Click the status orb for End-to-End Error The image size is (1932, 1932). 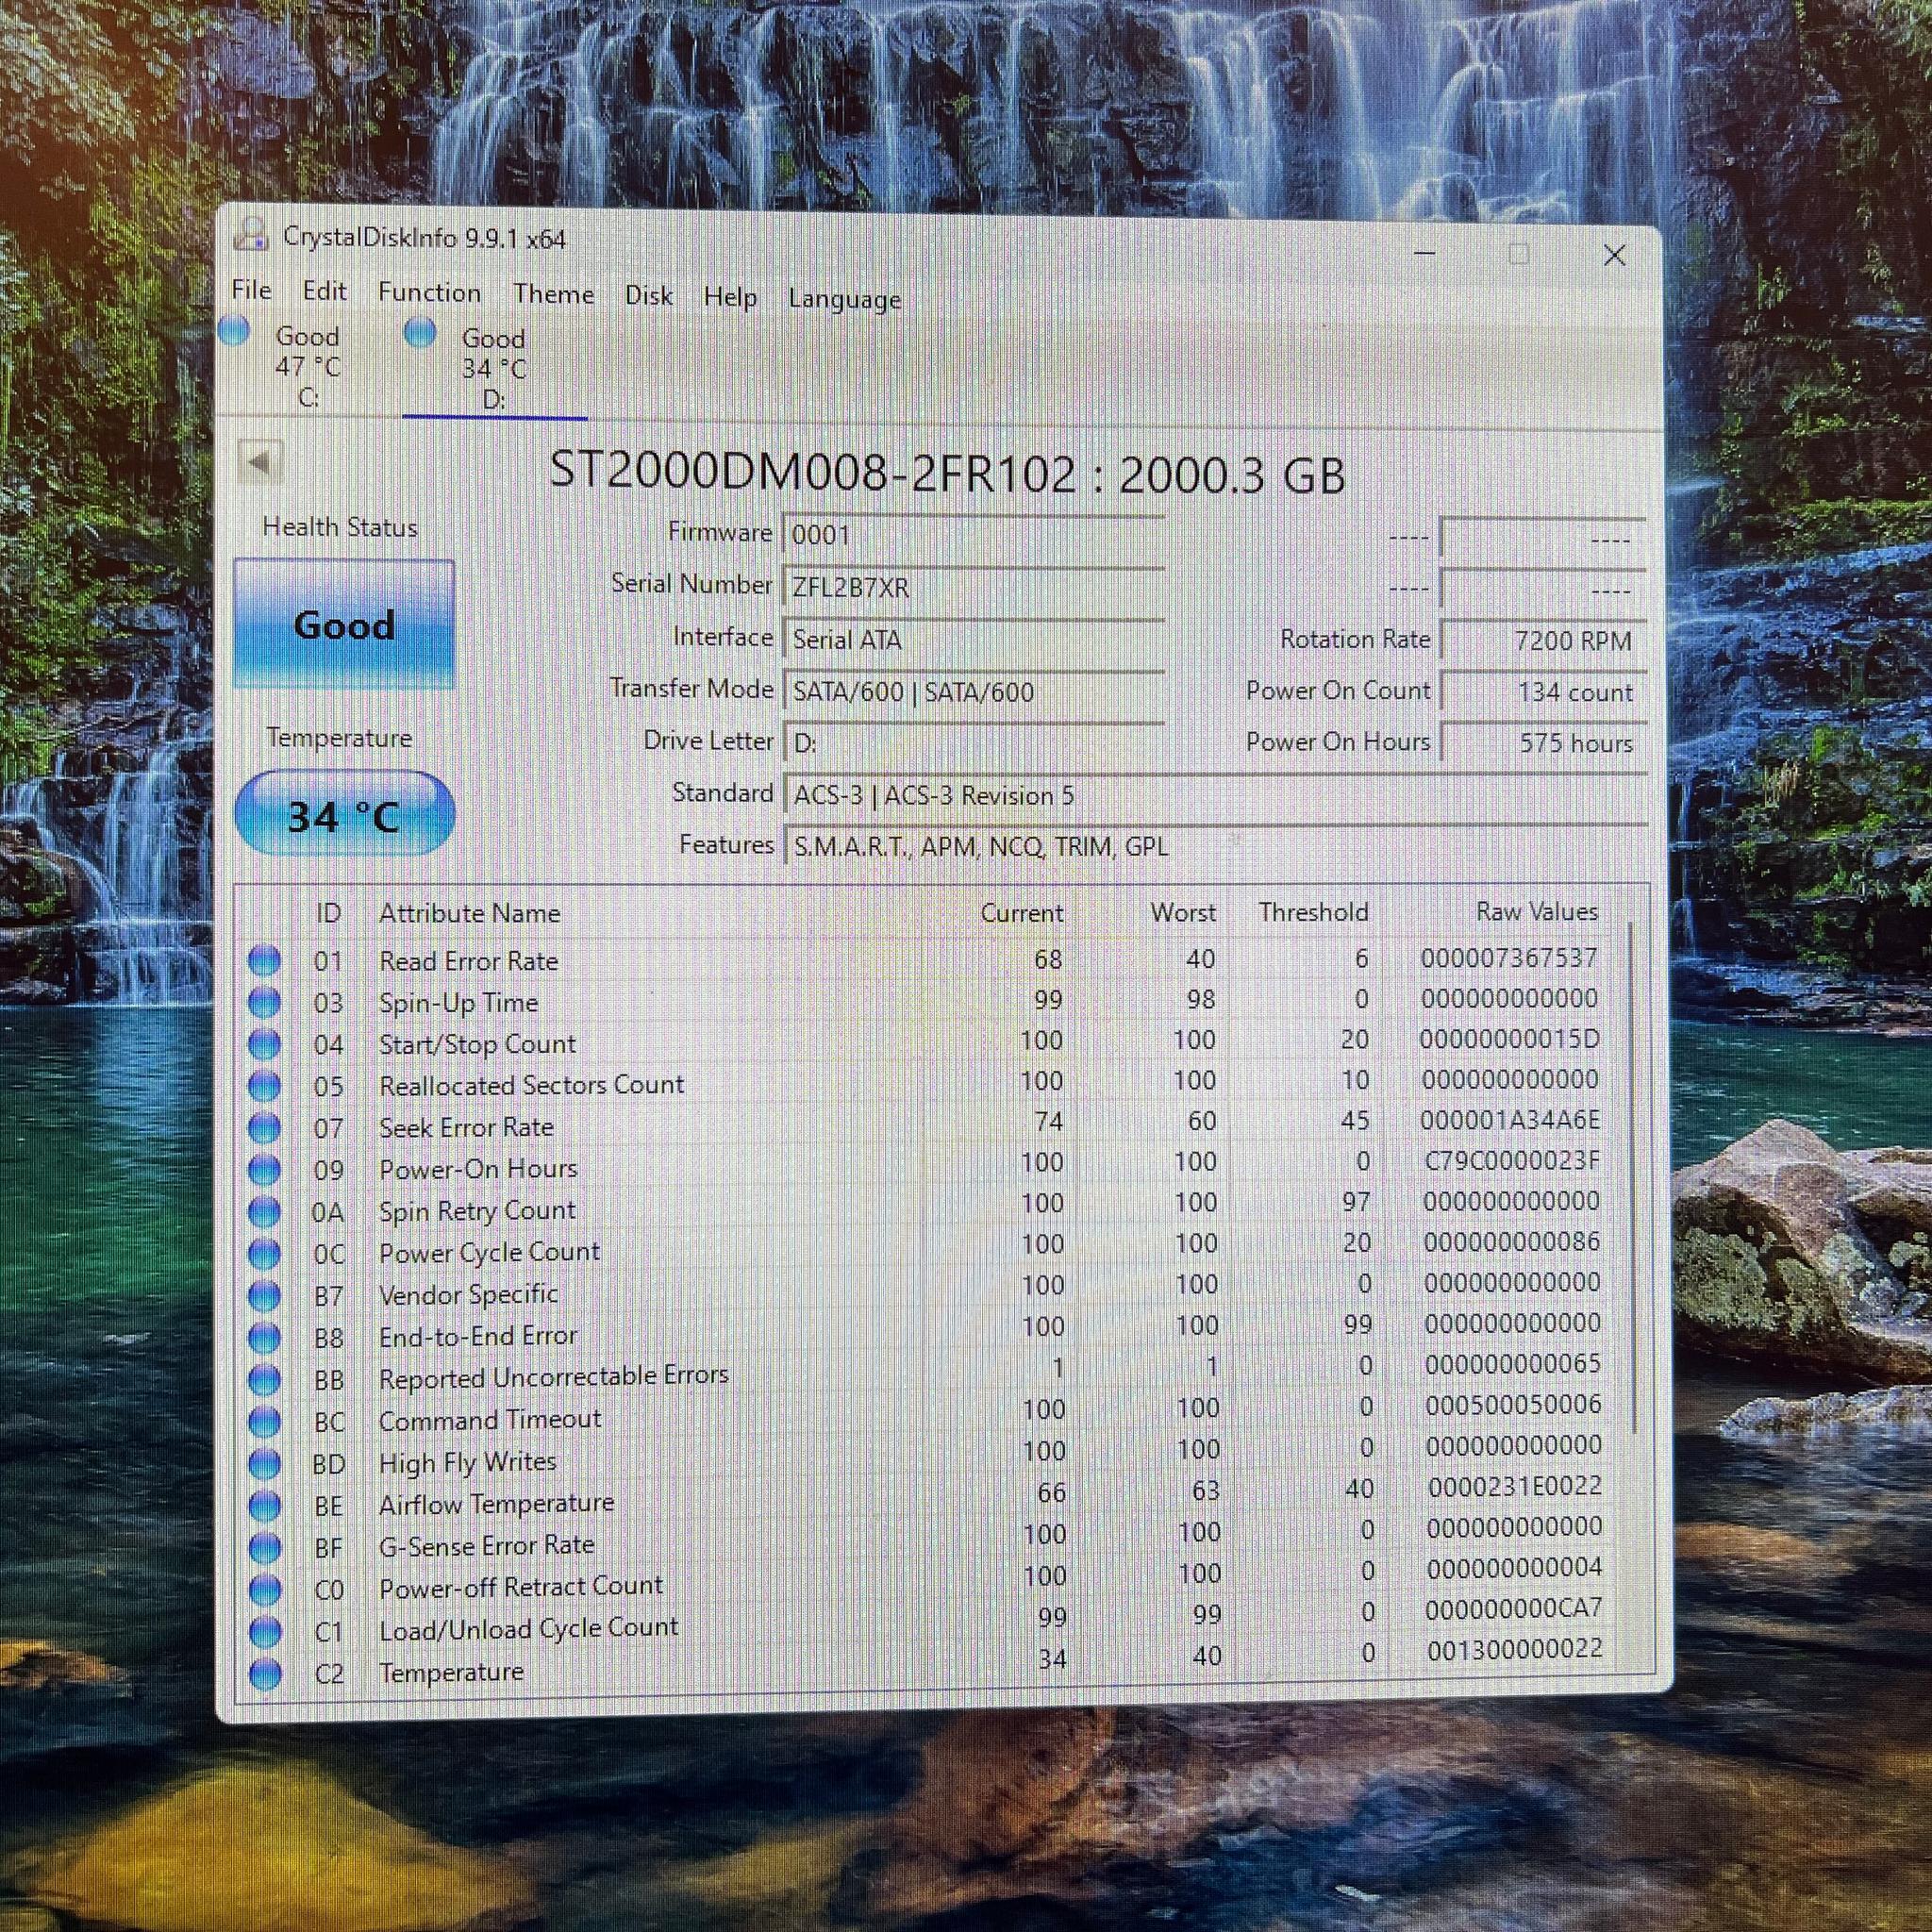264,1338
